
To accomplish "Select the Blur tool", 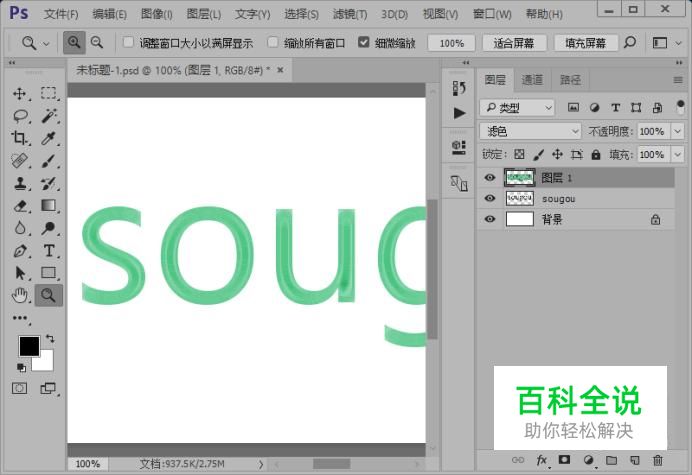I will [x=19, y=228].
